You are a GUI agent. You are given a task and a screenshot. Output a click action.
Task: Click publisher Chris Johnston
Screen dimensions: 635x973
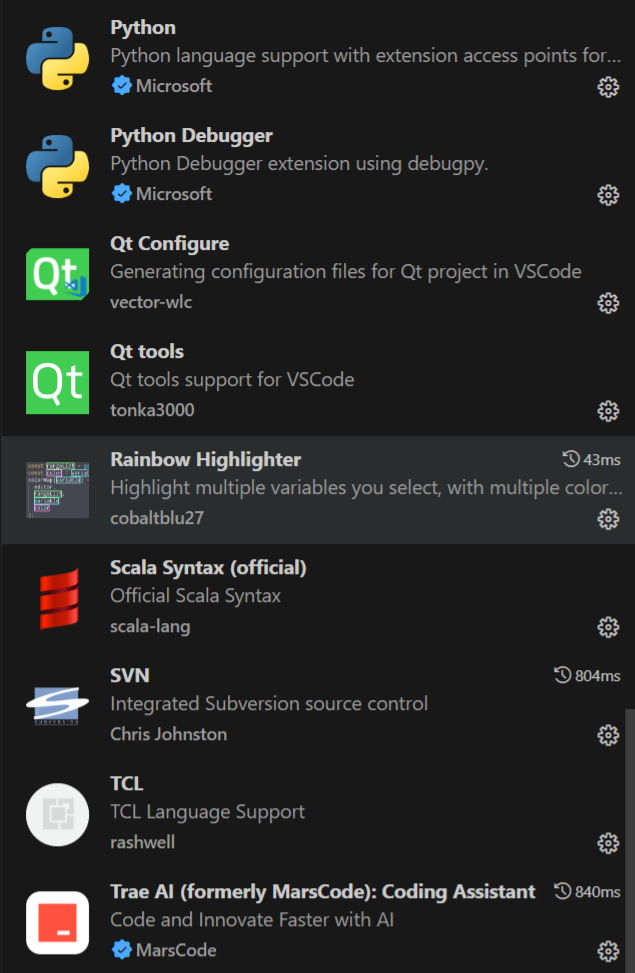168,734
